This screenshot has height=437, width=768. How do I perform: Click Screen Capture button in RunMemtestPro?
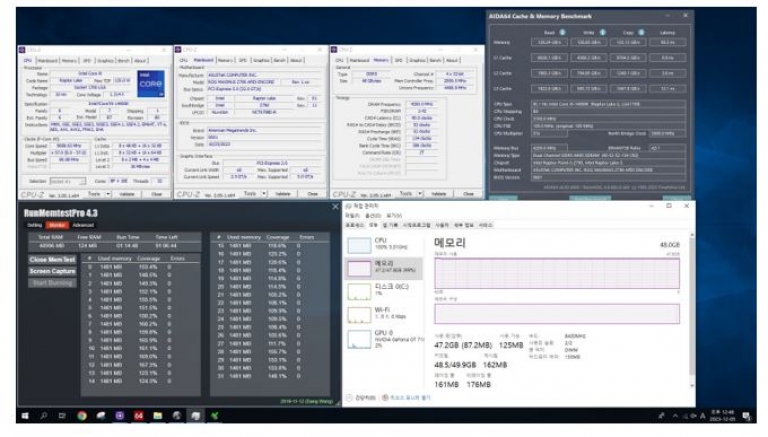coord(52,271)
